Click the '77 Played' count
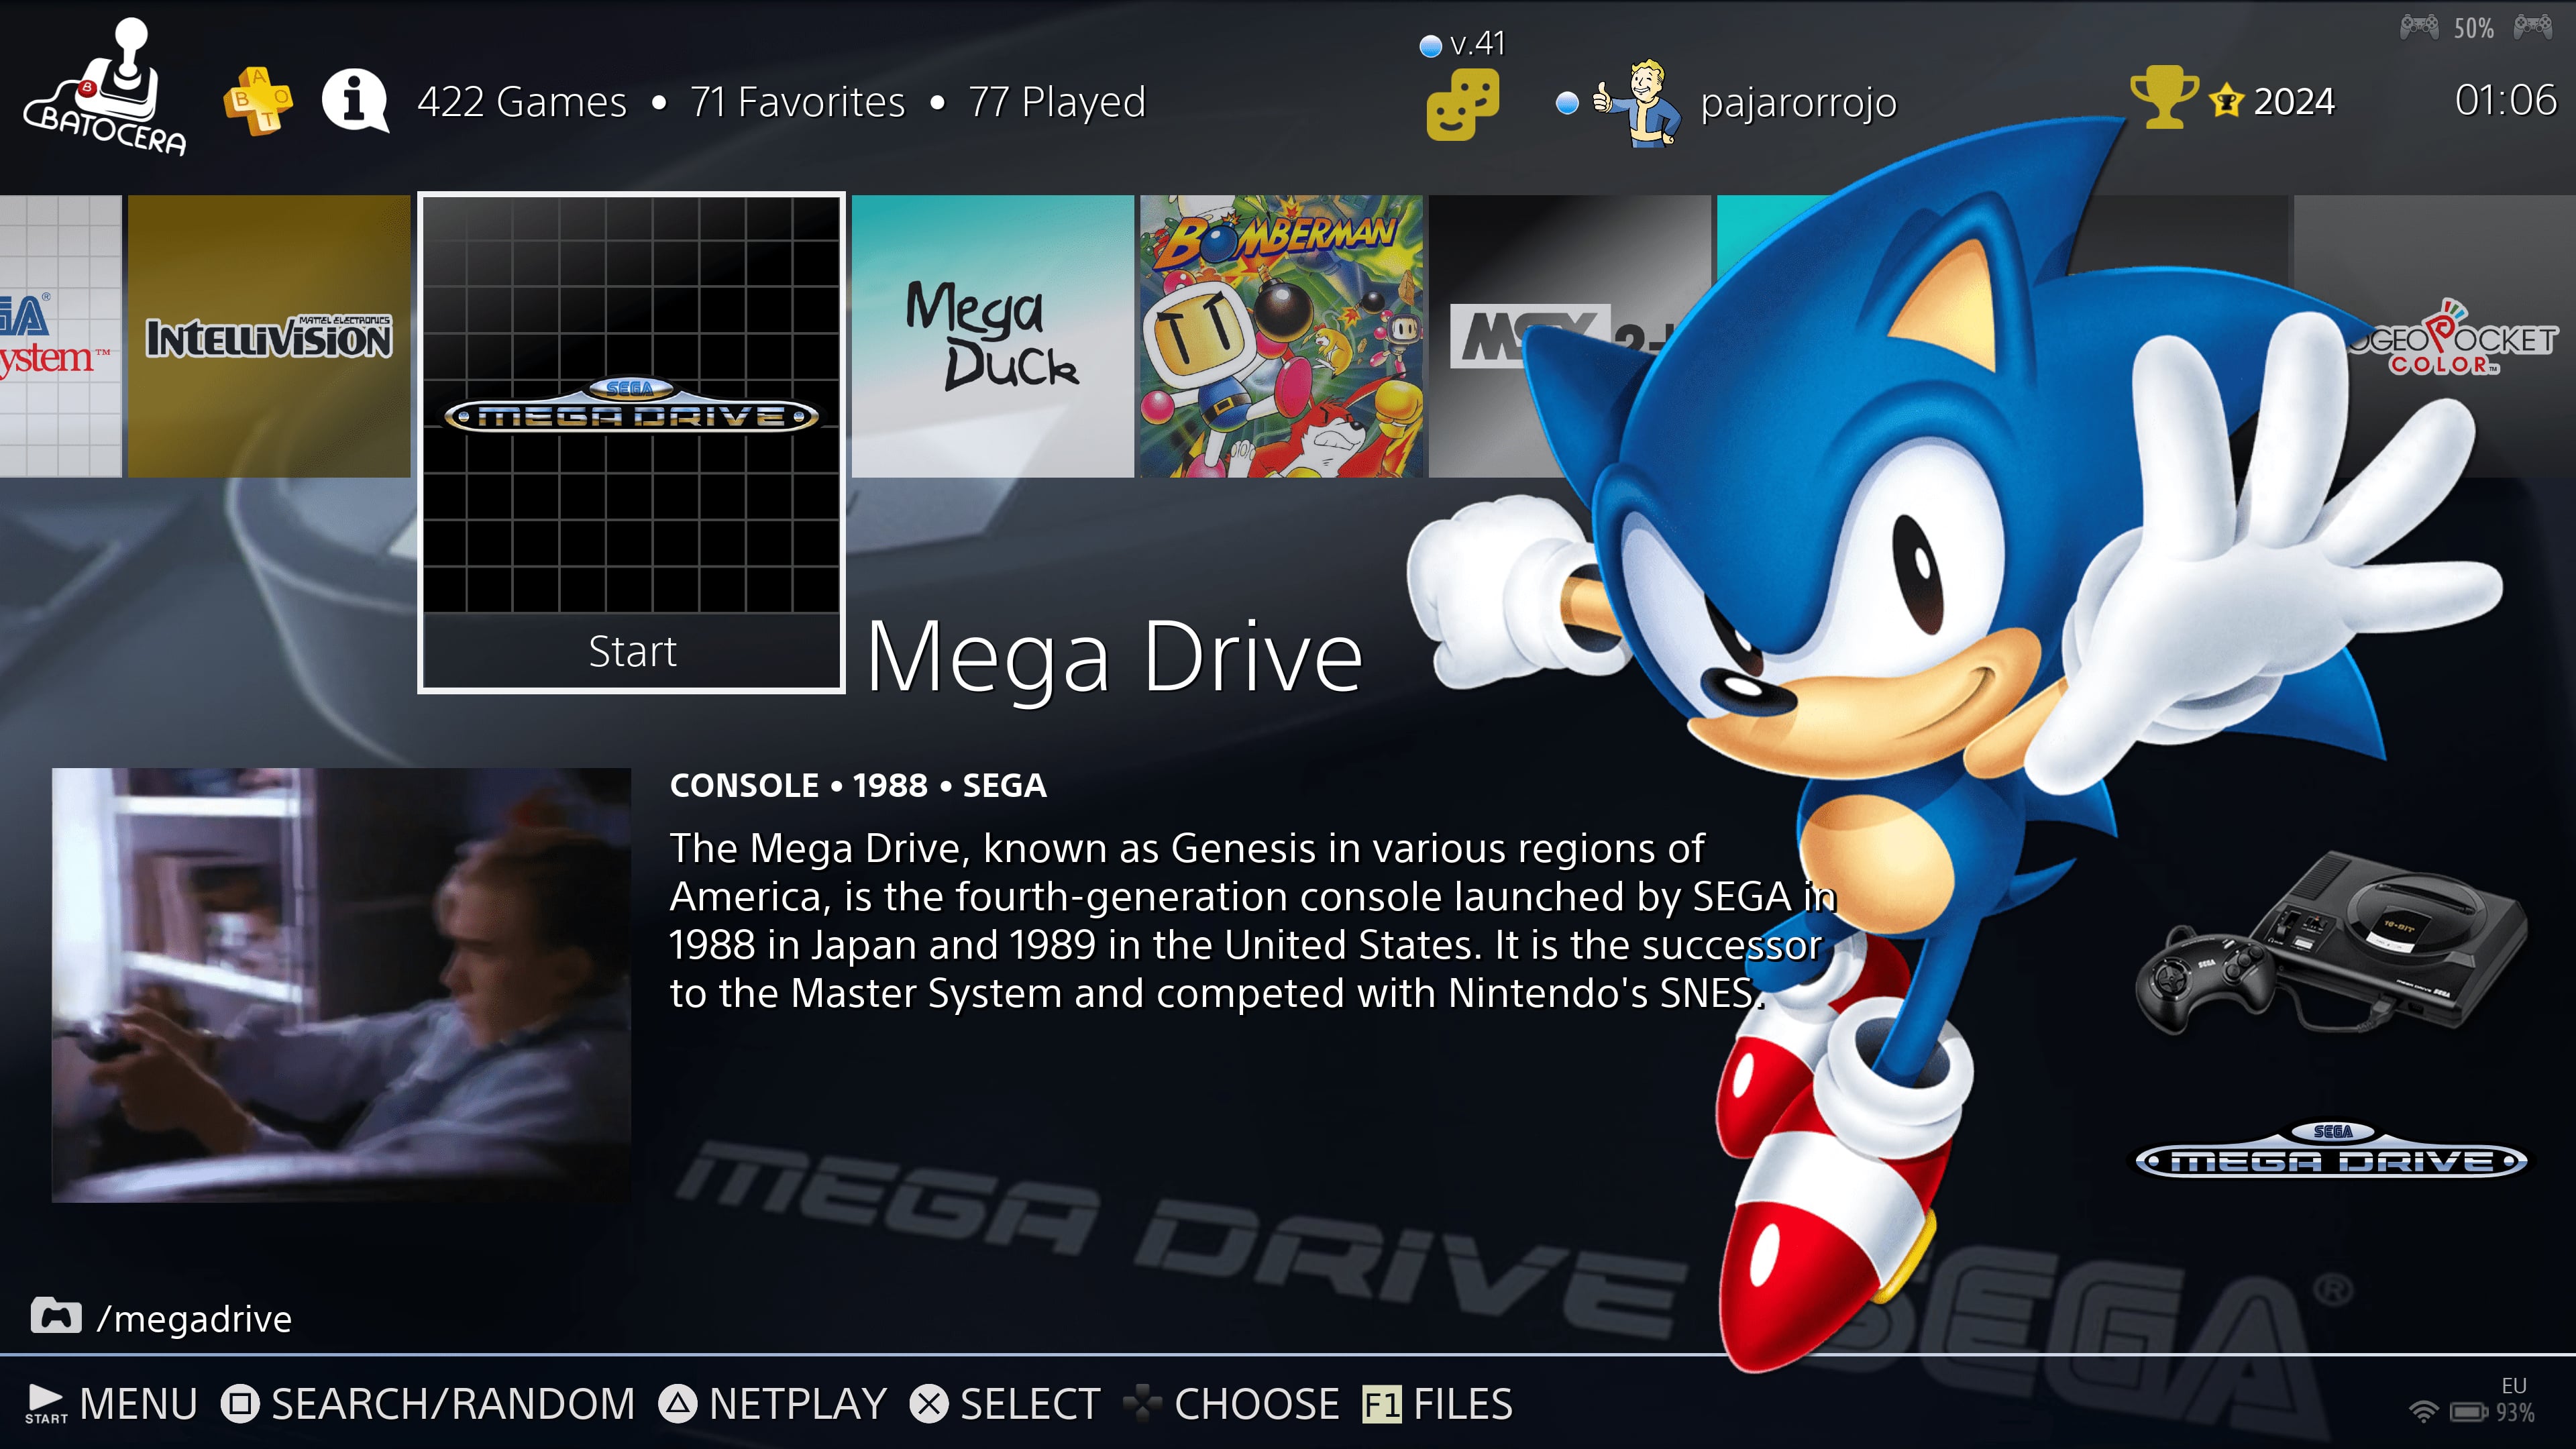This screenshot has height=1449, width=2576. (x=1056, y=102)
